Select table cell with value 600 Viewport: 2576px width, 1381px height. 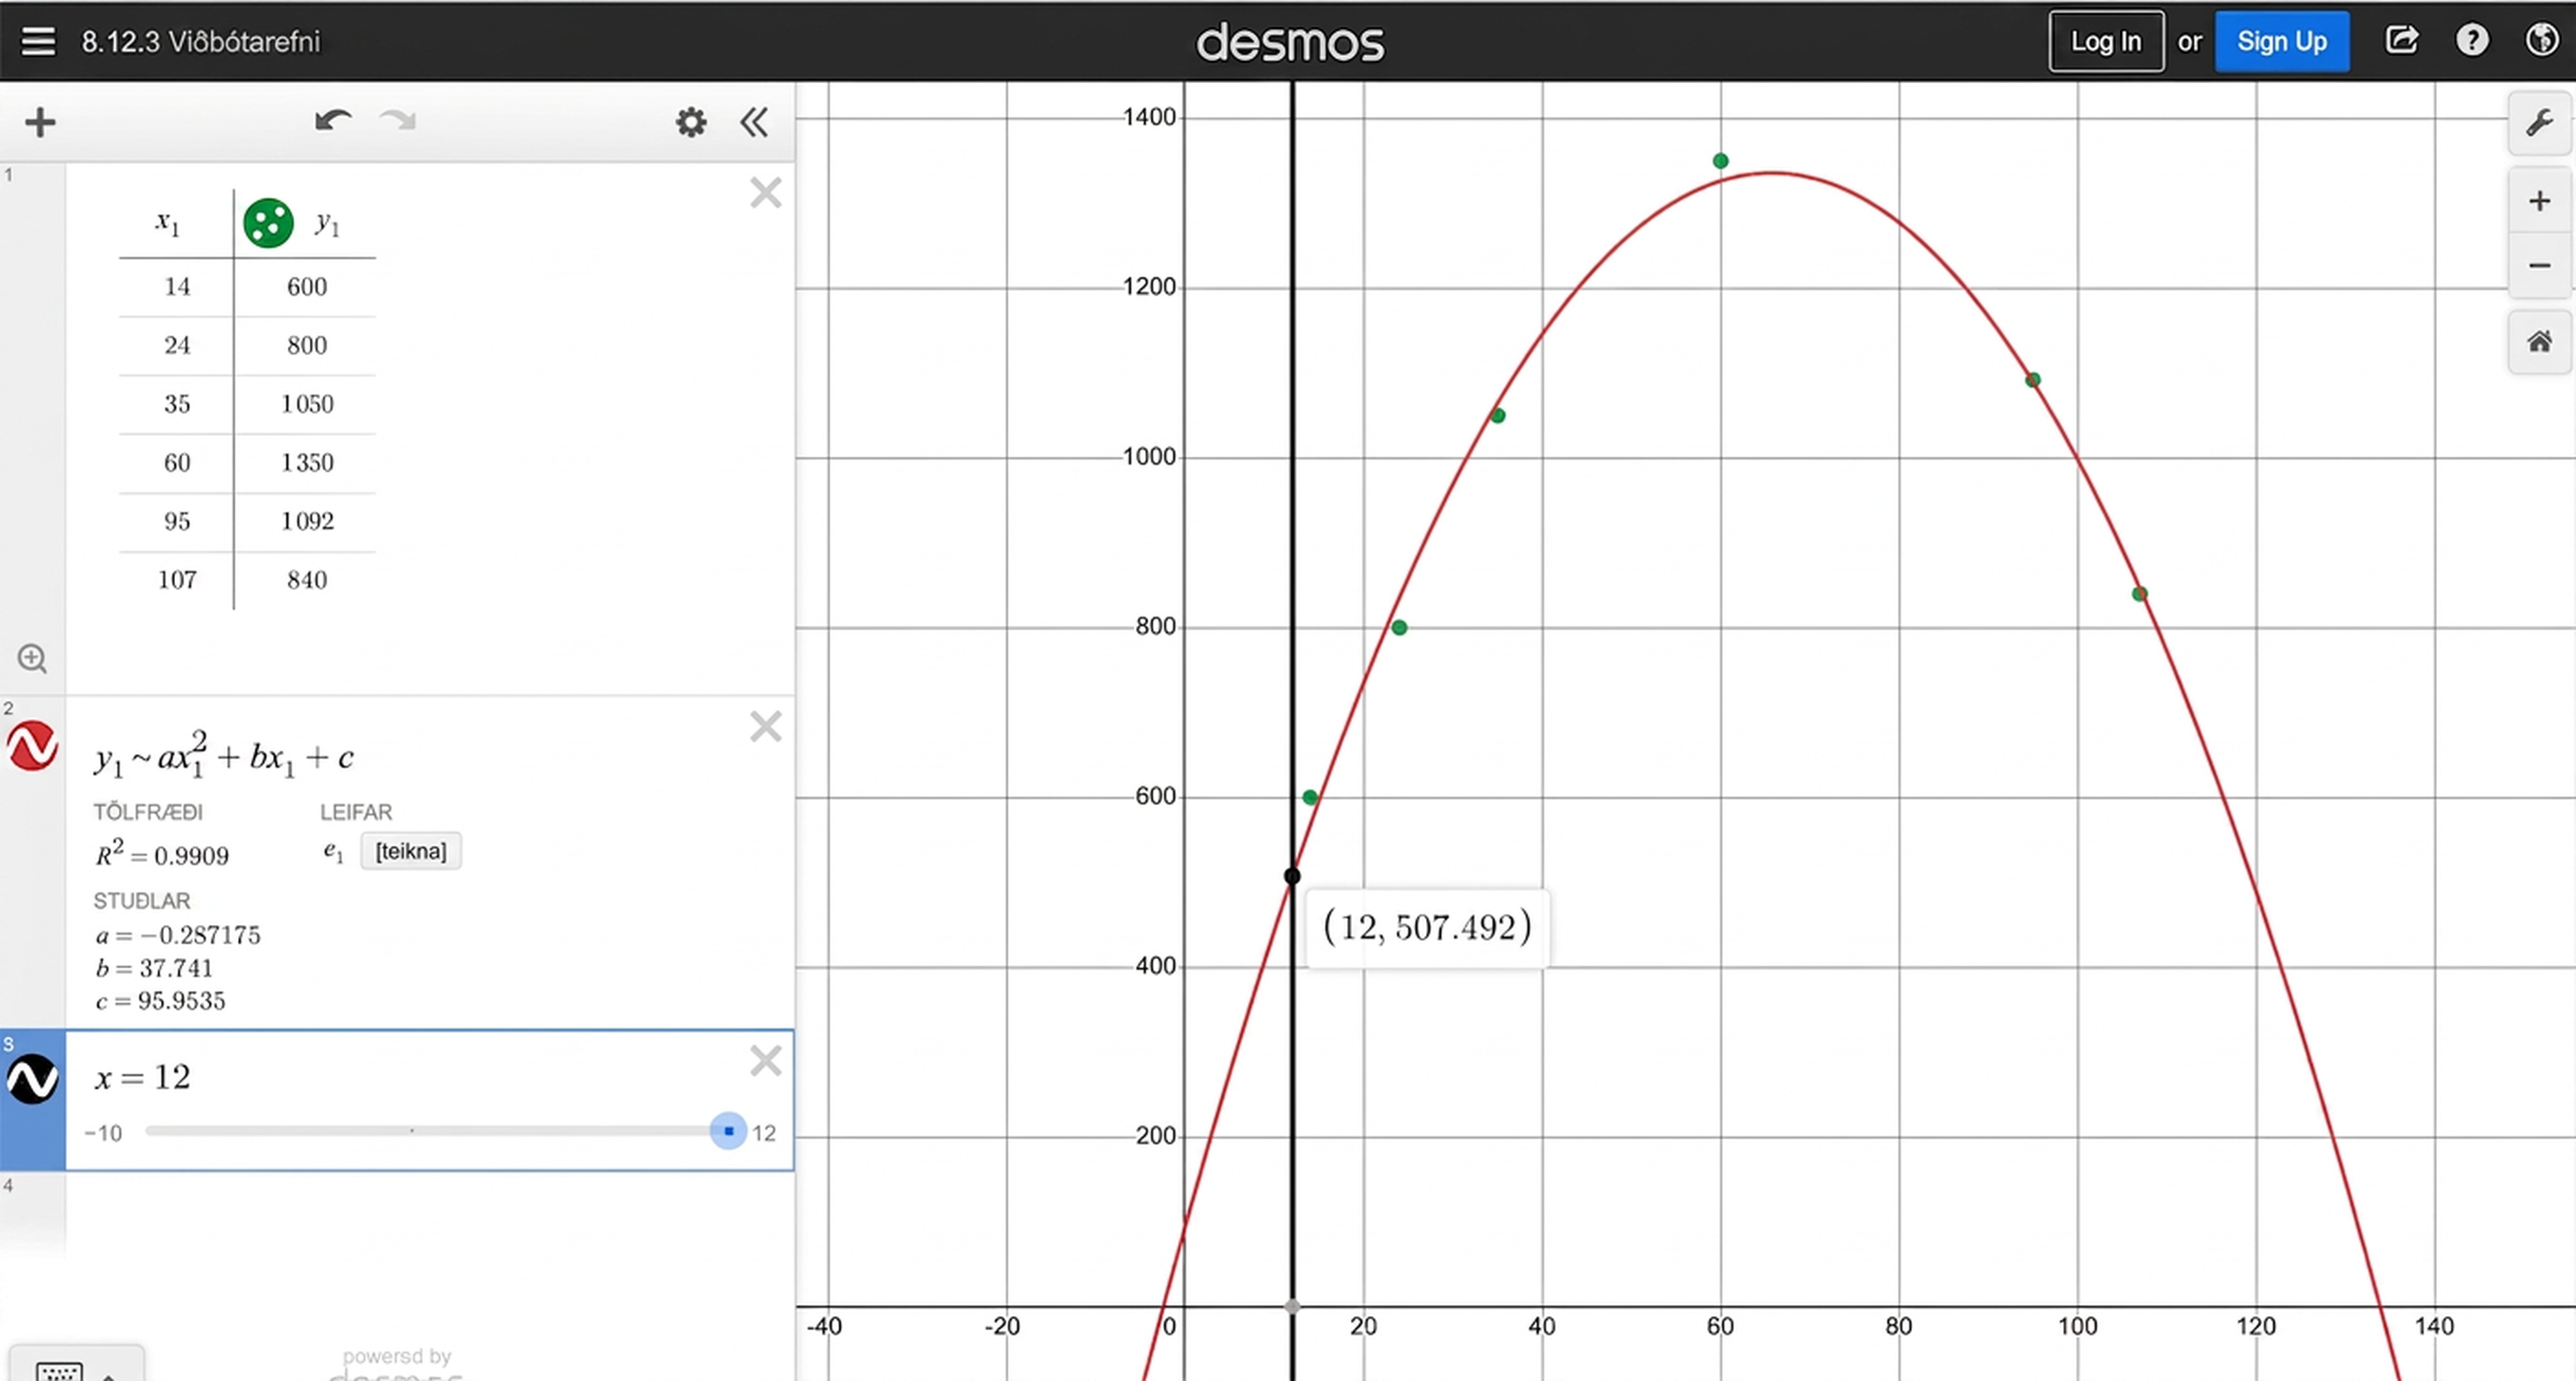[306, 287]
